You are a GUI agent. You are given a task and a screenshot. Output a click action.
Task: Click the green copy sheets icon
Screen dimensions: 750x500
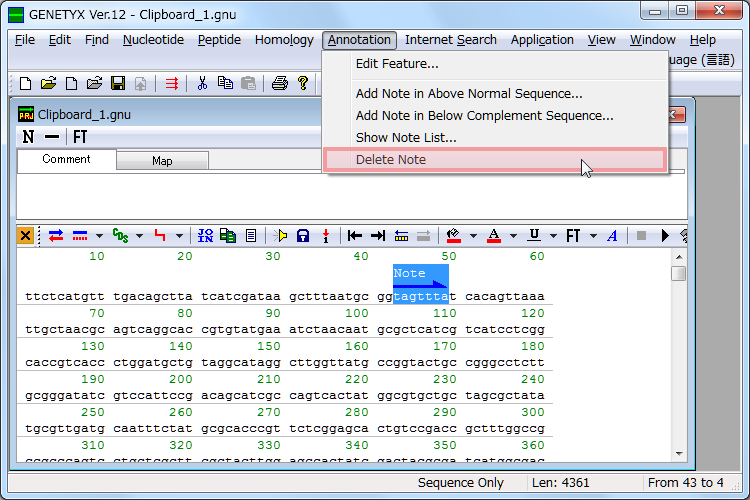click(228, 235)
